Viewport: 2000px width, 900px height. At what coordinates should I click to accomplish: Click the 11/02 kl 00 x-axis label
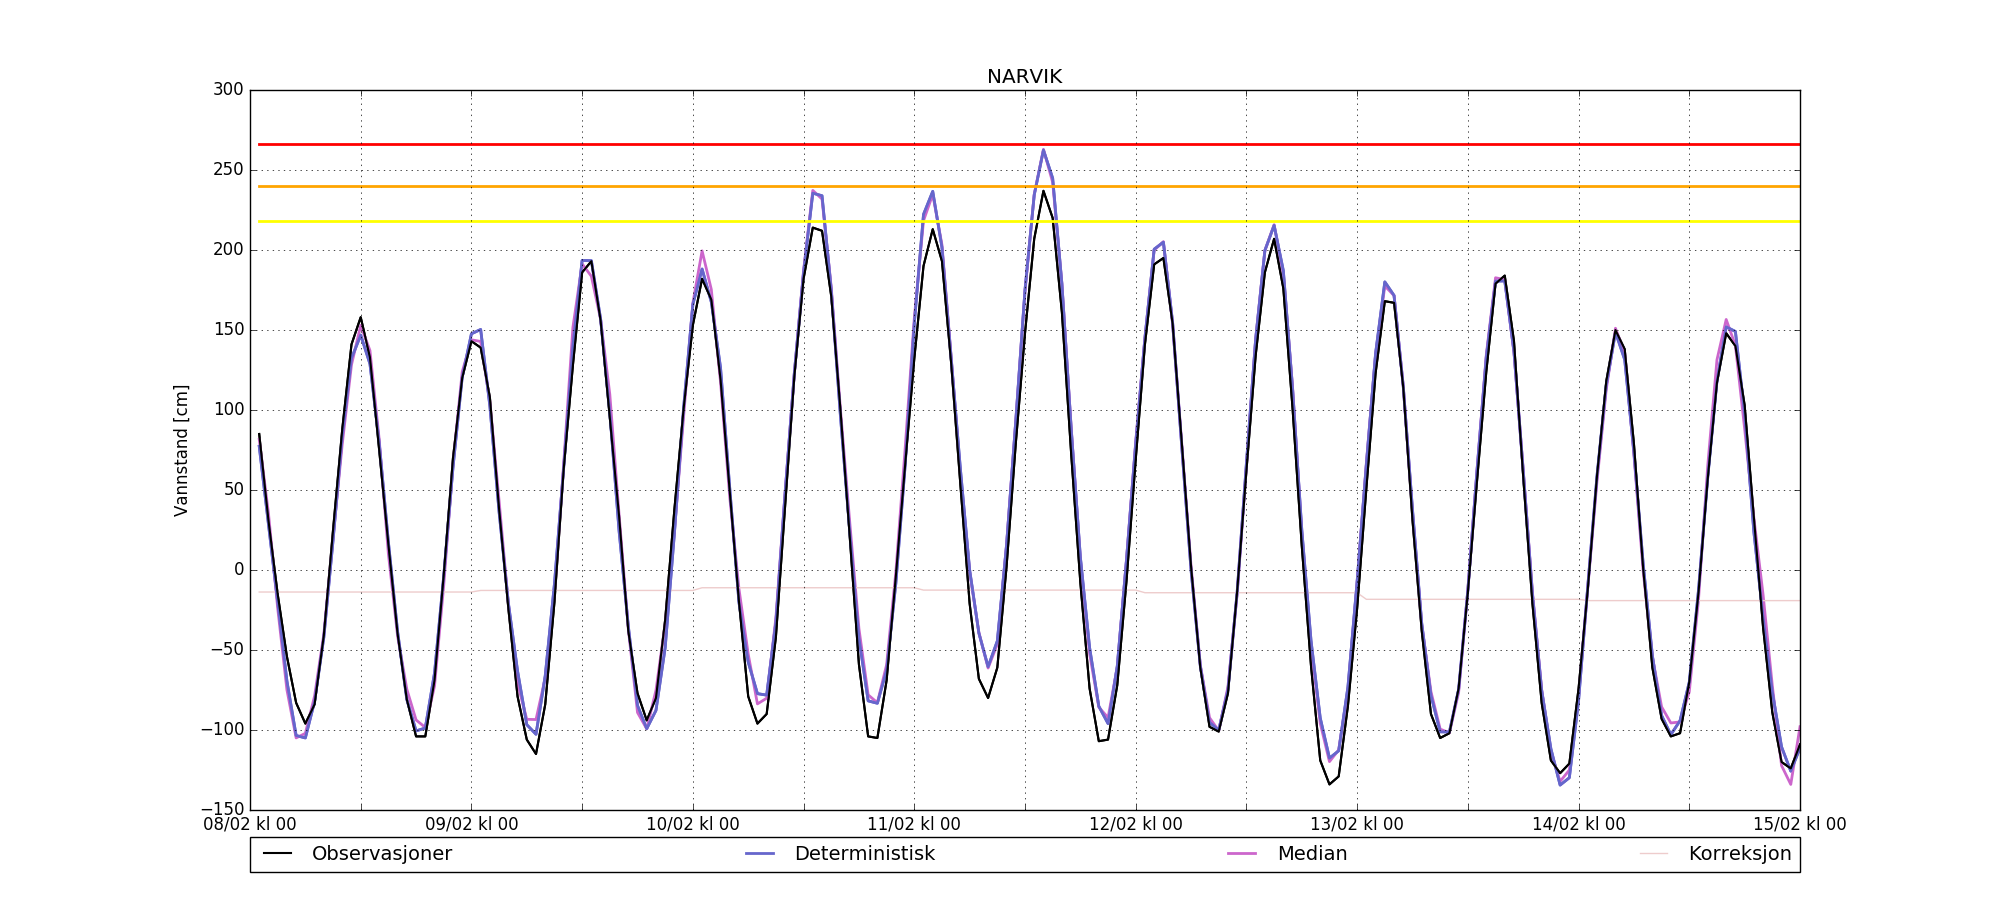click(x=914, y=825)
